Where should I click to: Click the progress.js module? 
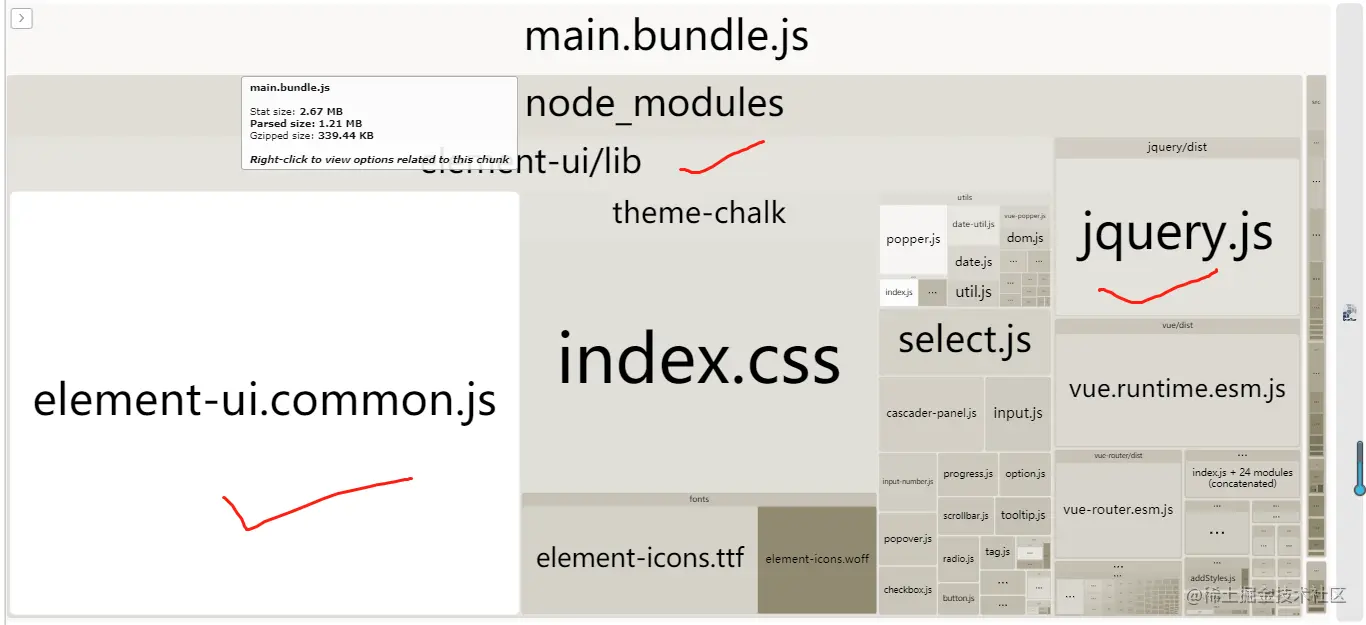968,474
